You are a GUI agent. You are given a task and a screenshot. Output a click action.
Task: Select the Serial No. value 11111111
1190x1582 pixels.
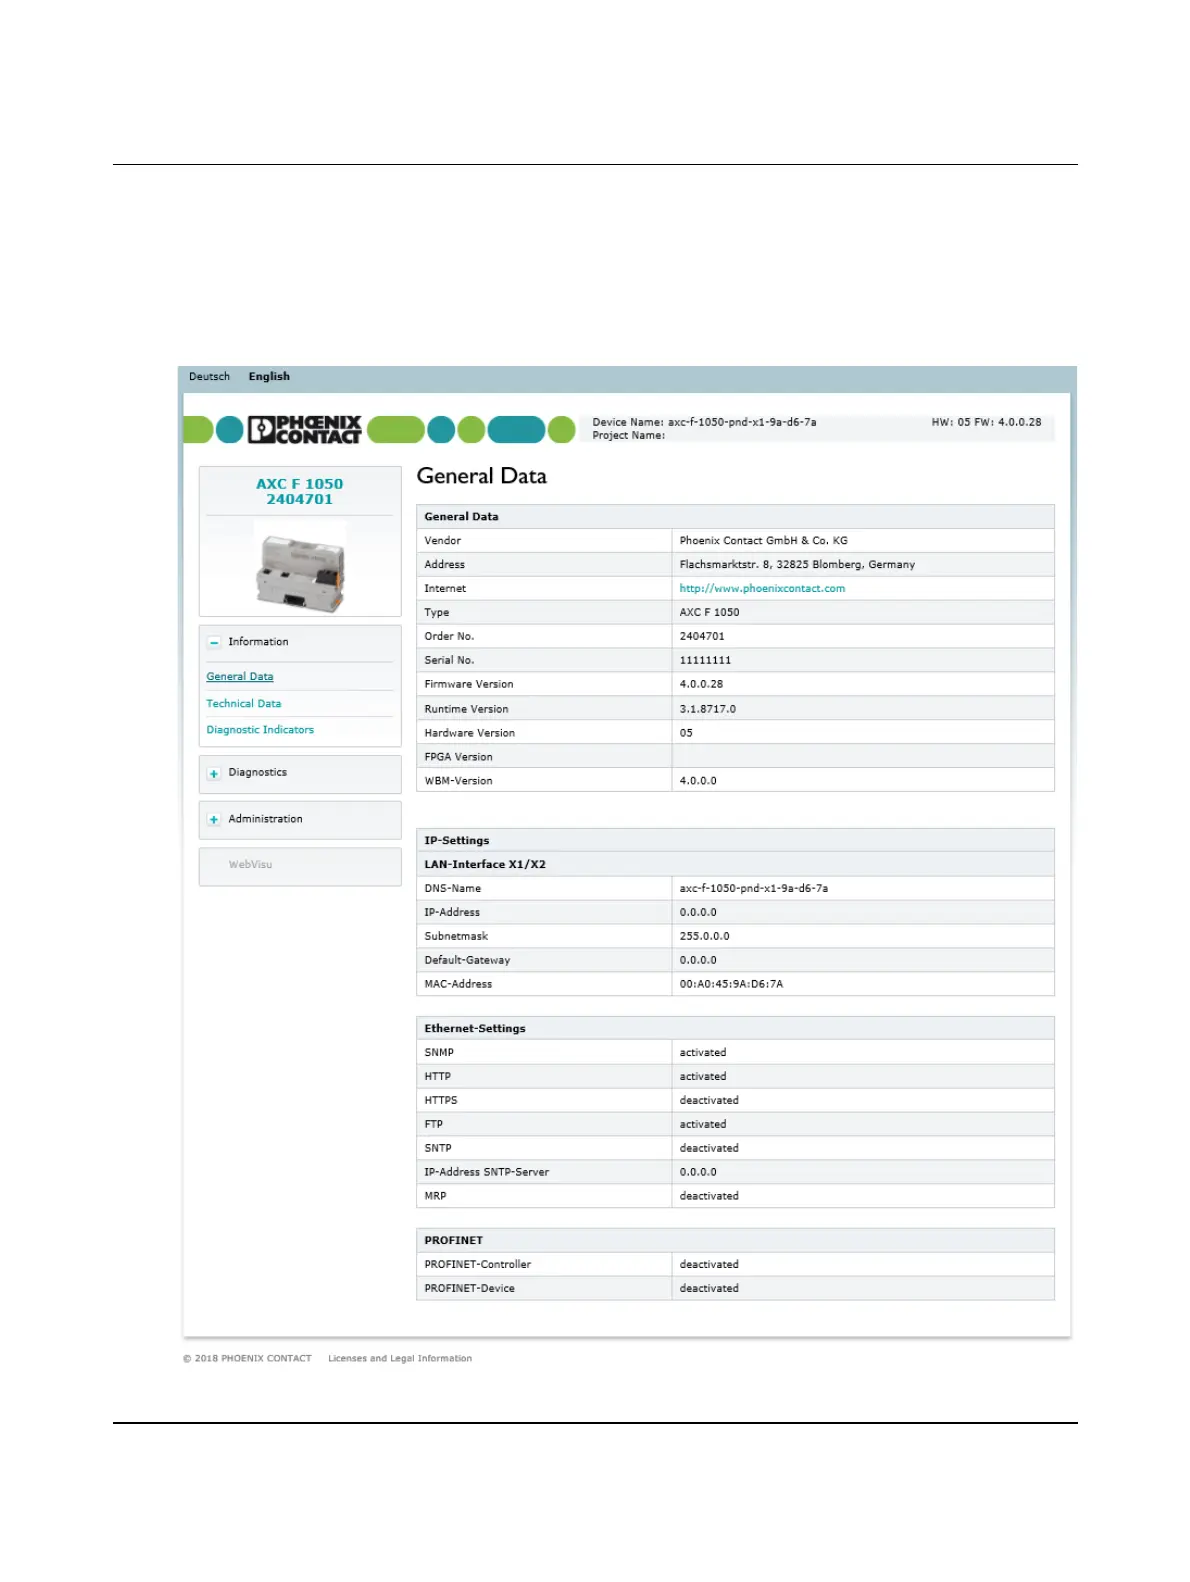coord(705,661)
